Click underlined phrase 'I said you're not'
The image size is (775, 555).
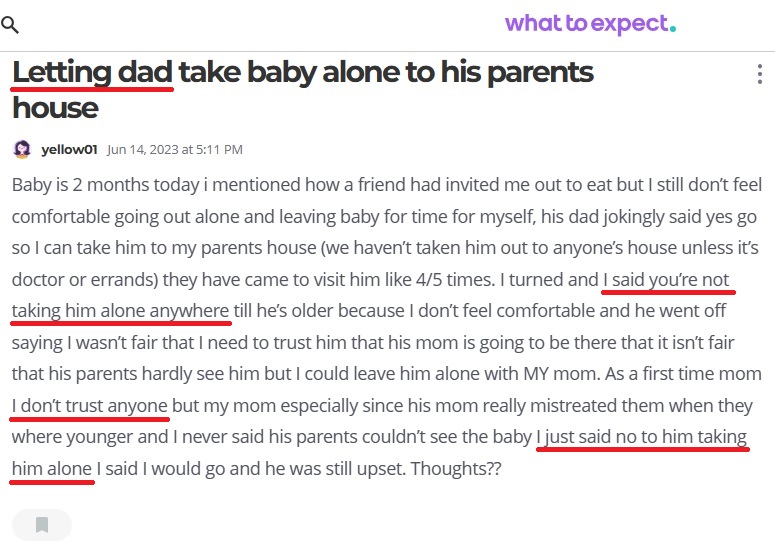click(669, 280)
